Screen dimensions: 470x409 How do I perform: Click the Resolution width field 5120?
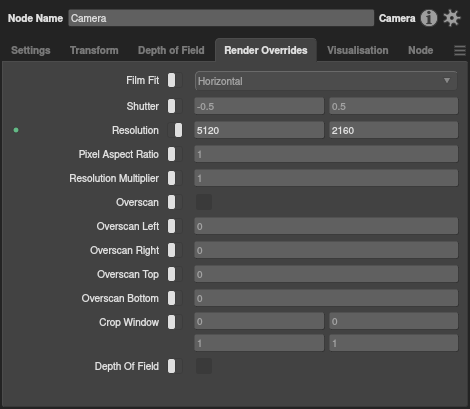coord(259,130)
